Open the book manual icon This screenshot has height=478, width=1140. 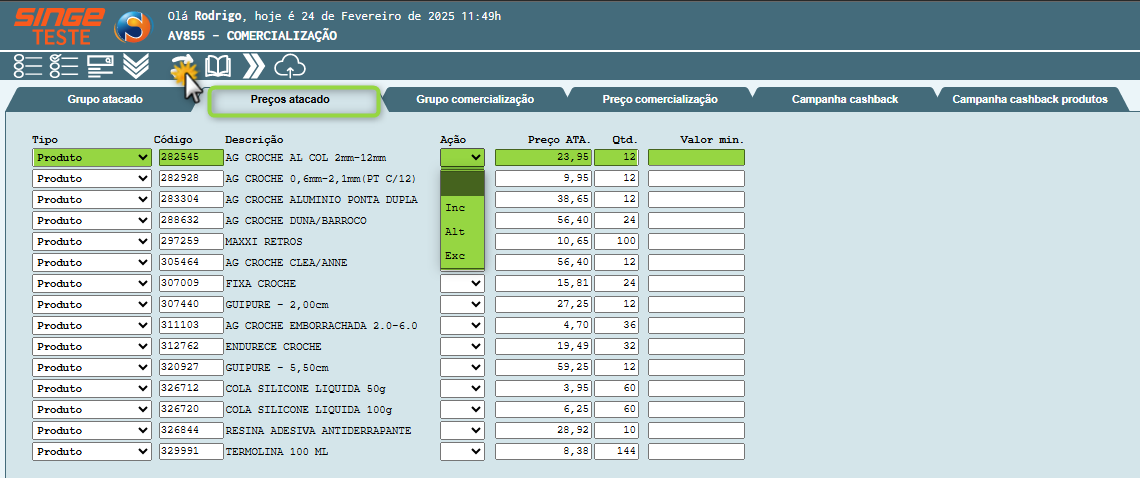[x=218, y=66]
